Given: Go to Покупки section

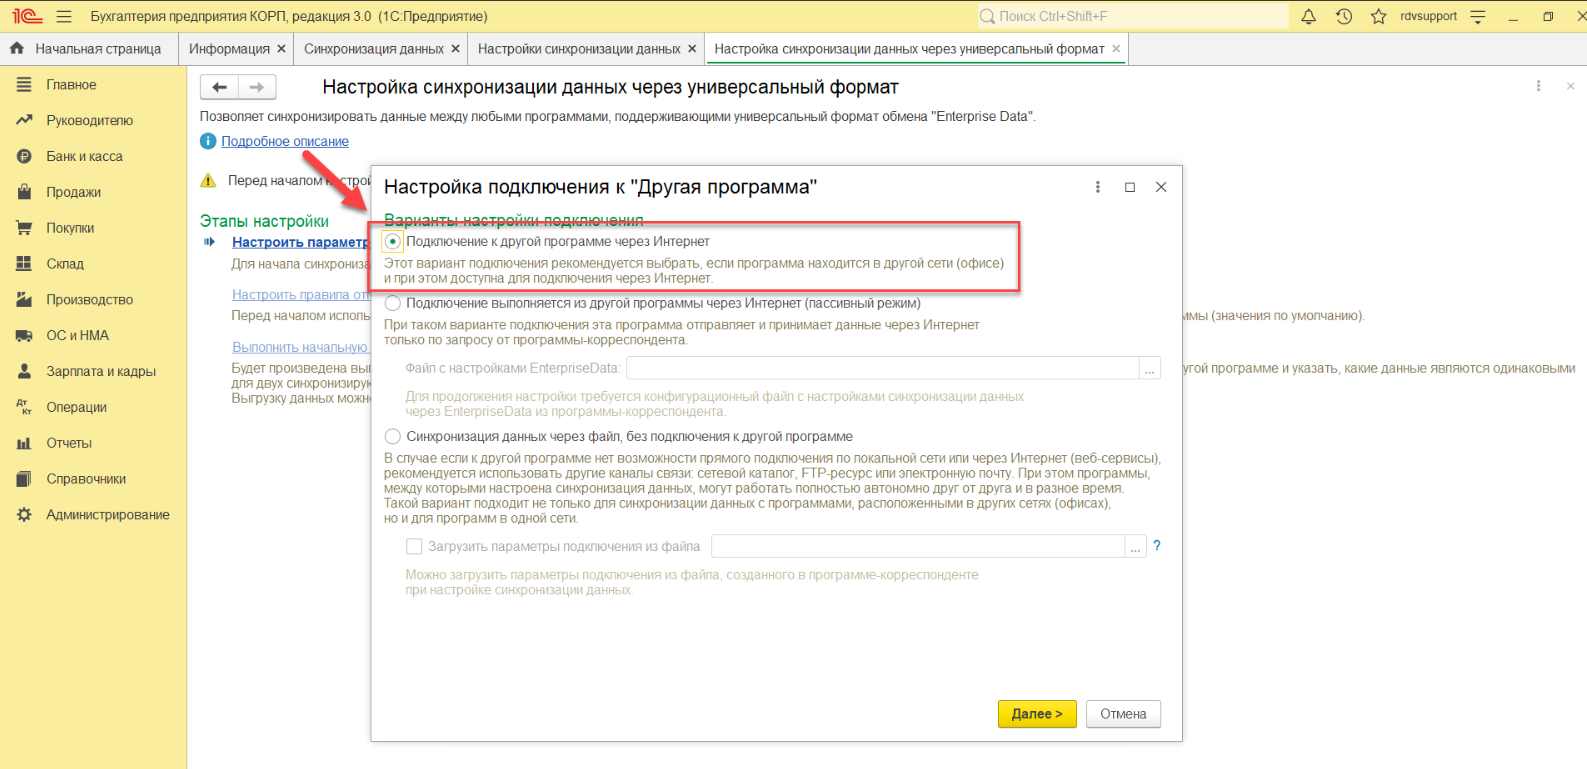Looking at the screenshot, I should pos(70,228).
